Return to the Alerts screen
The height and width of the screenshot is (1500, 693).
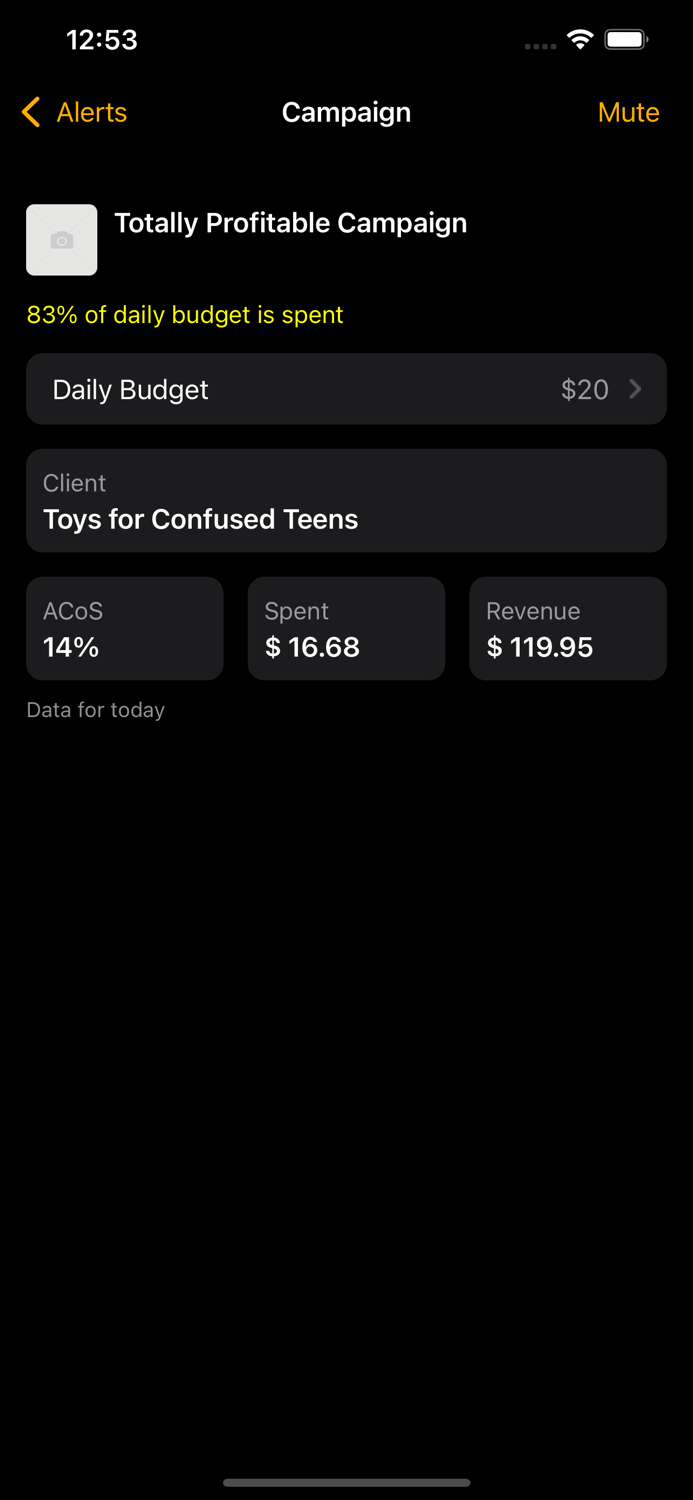tap(73, 112)
